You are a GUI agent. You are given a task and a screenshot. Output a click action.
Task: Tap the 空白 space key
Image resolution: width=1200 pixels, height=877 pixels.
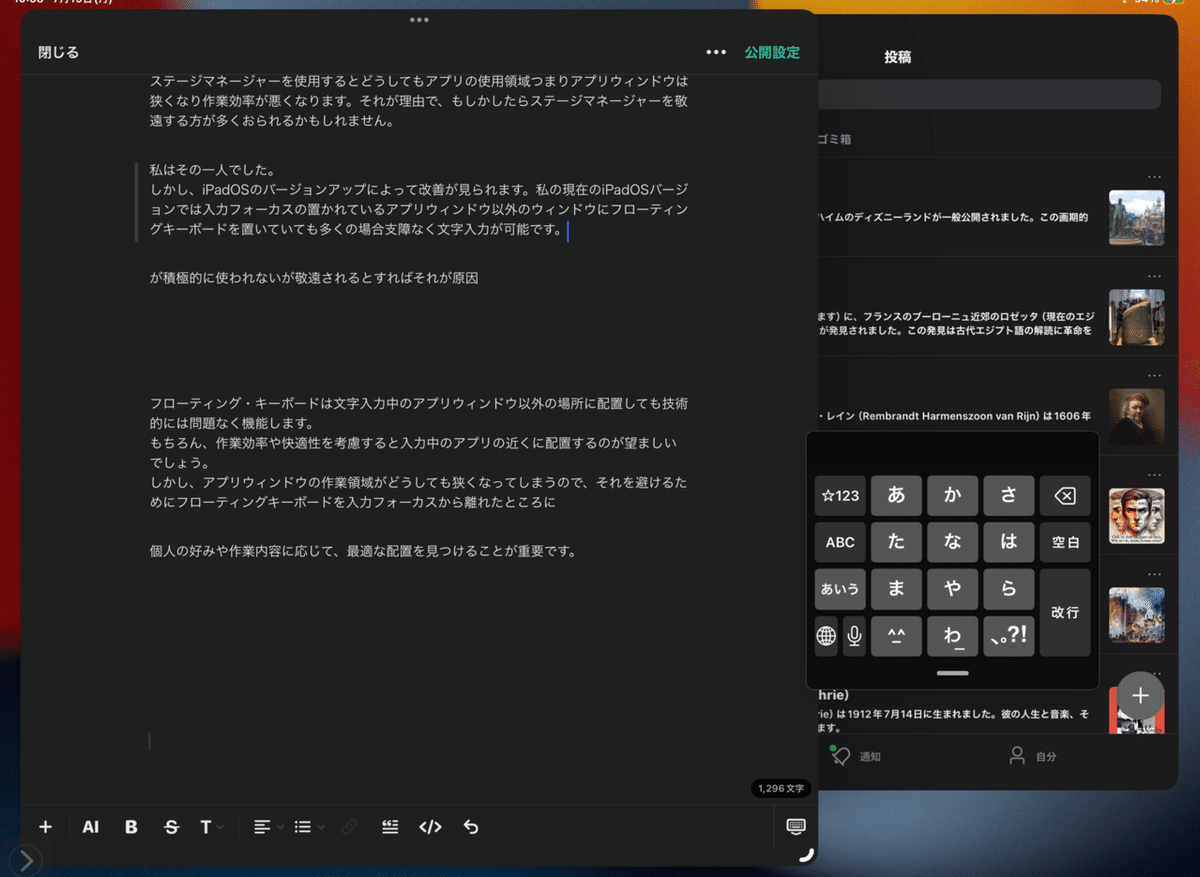click(1065, 542)
